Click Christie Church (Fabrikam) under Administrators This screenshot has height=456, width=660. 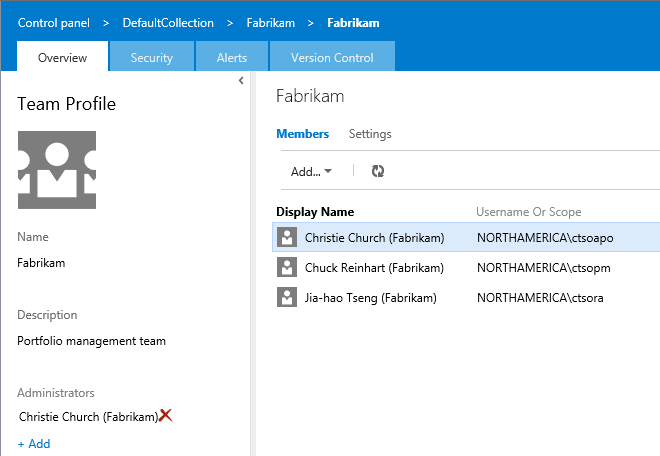[x=88, y=416]
